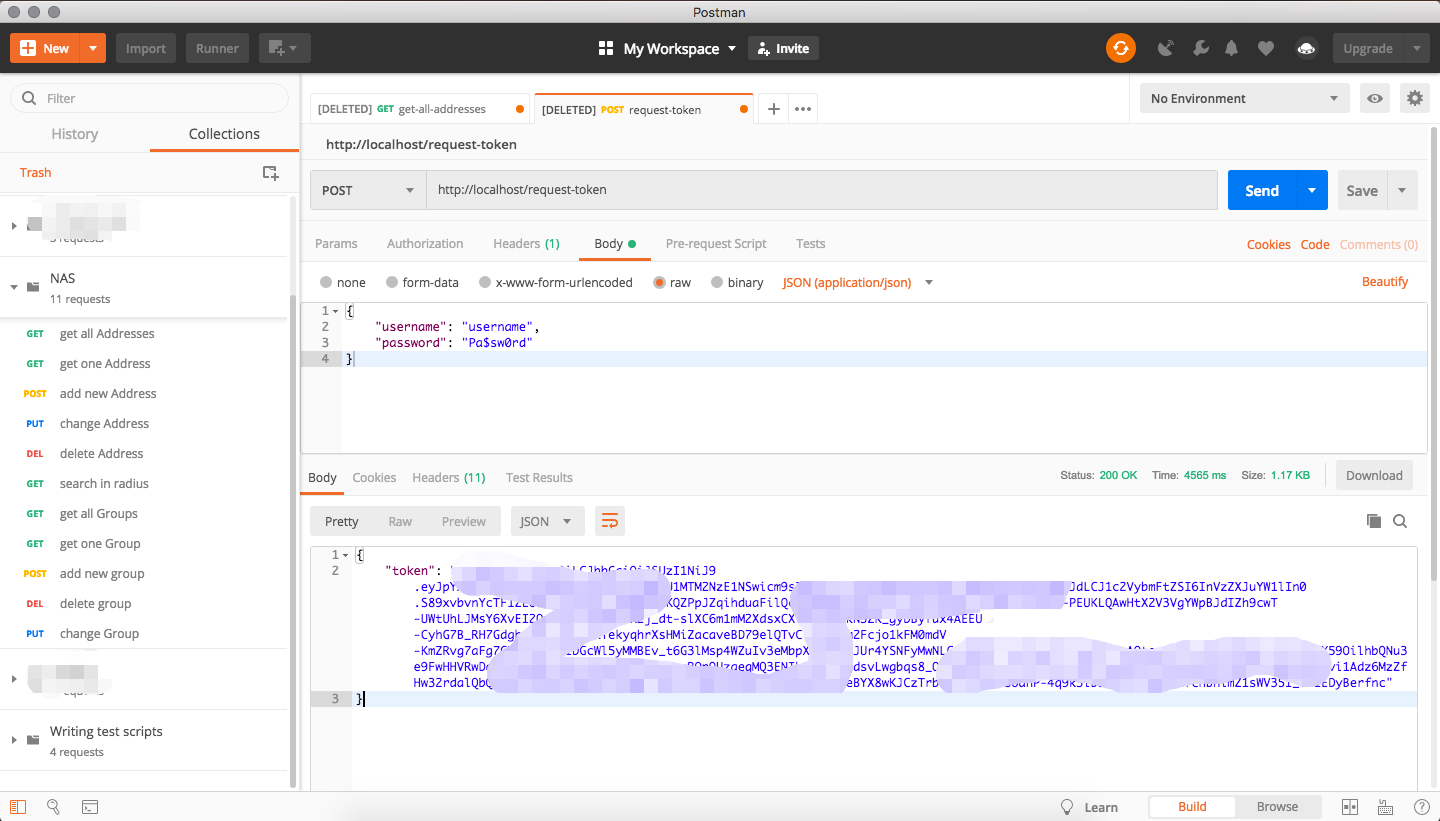This screenshot has height=821, width=1440.
Task: Switch to Browse mode
Action: (1277, 807)
